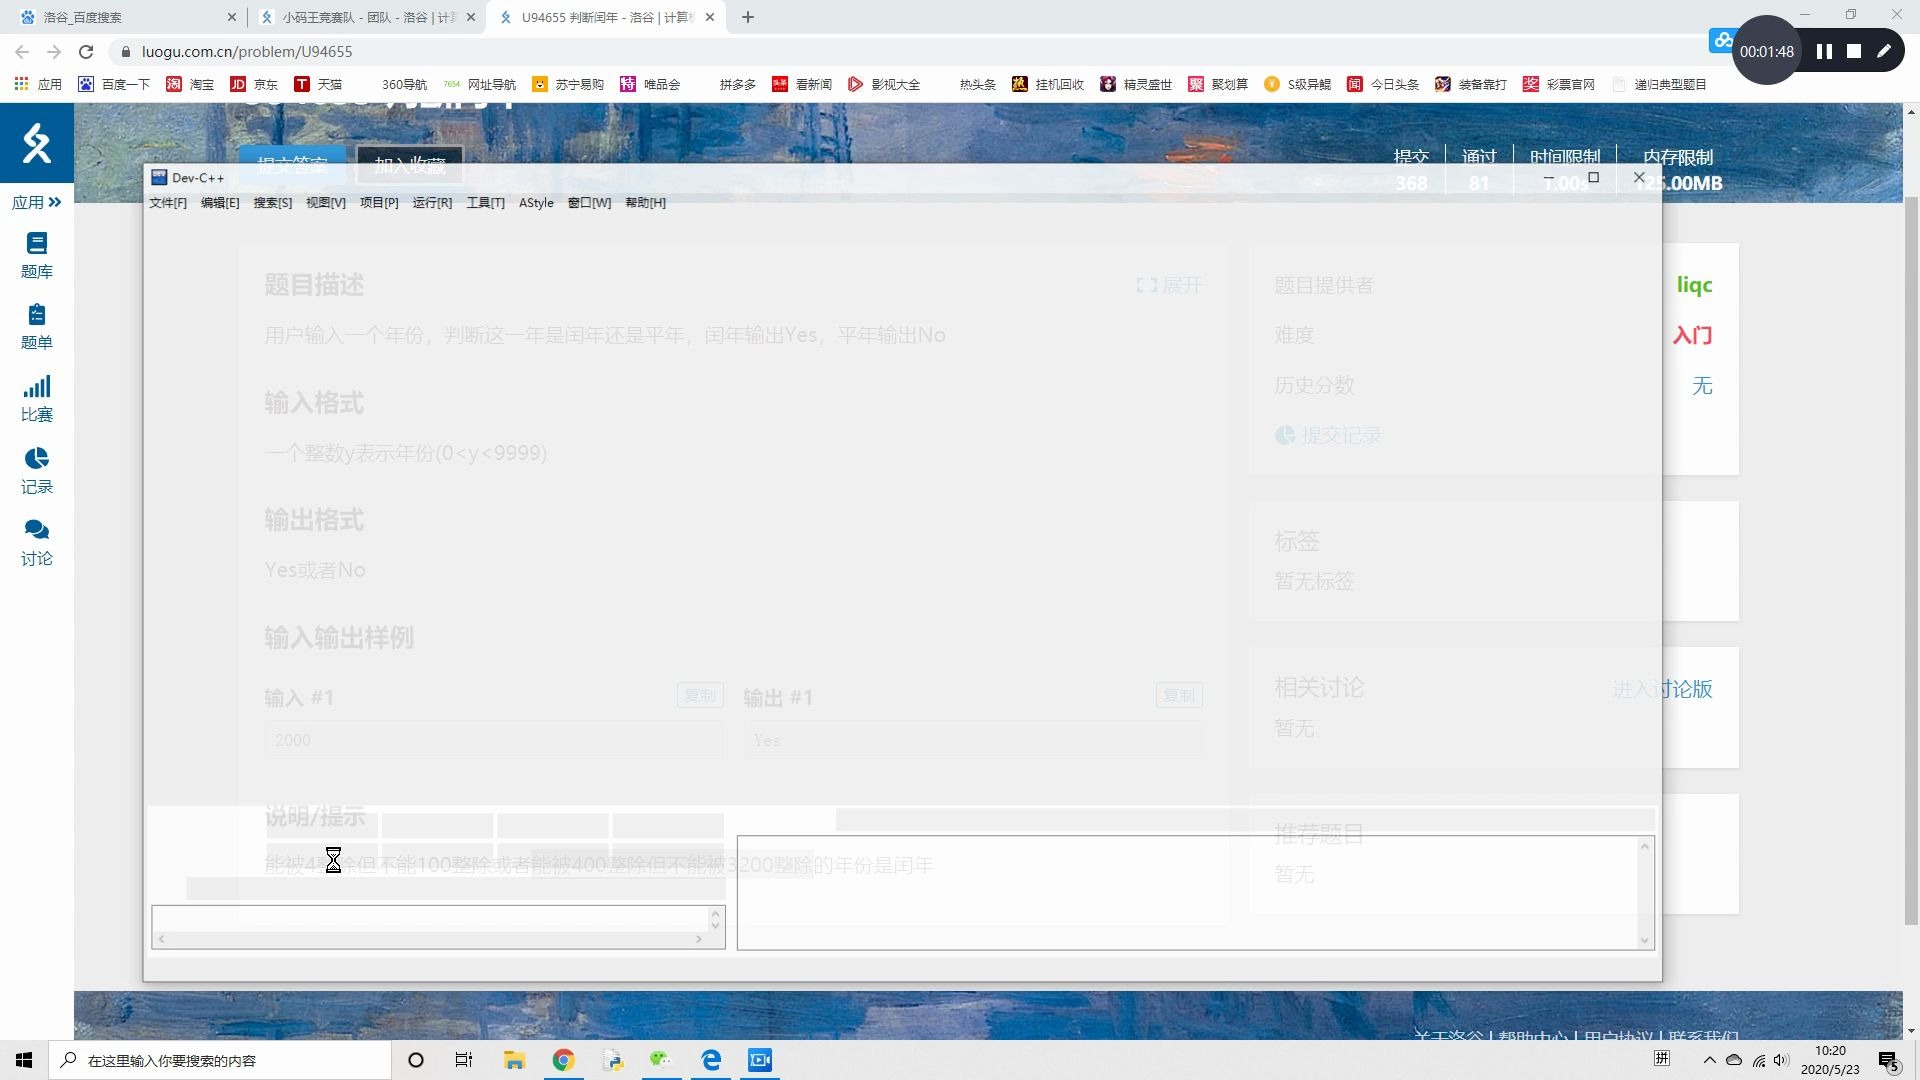Open the 淘宝 bookmark
This screenshot has height=1080, width=1920.
tap(190, 84)
